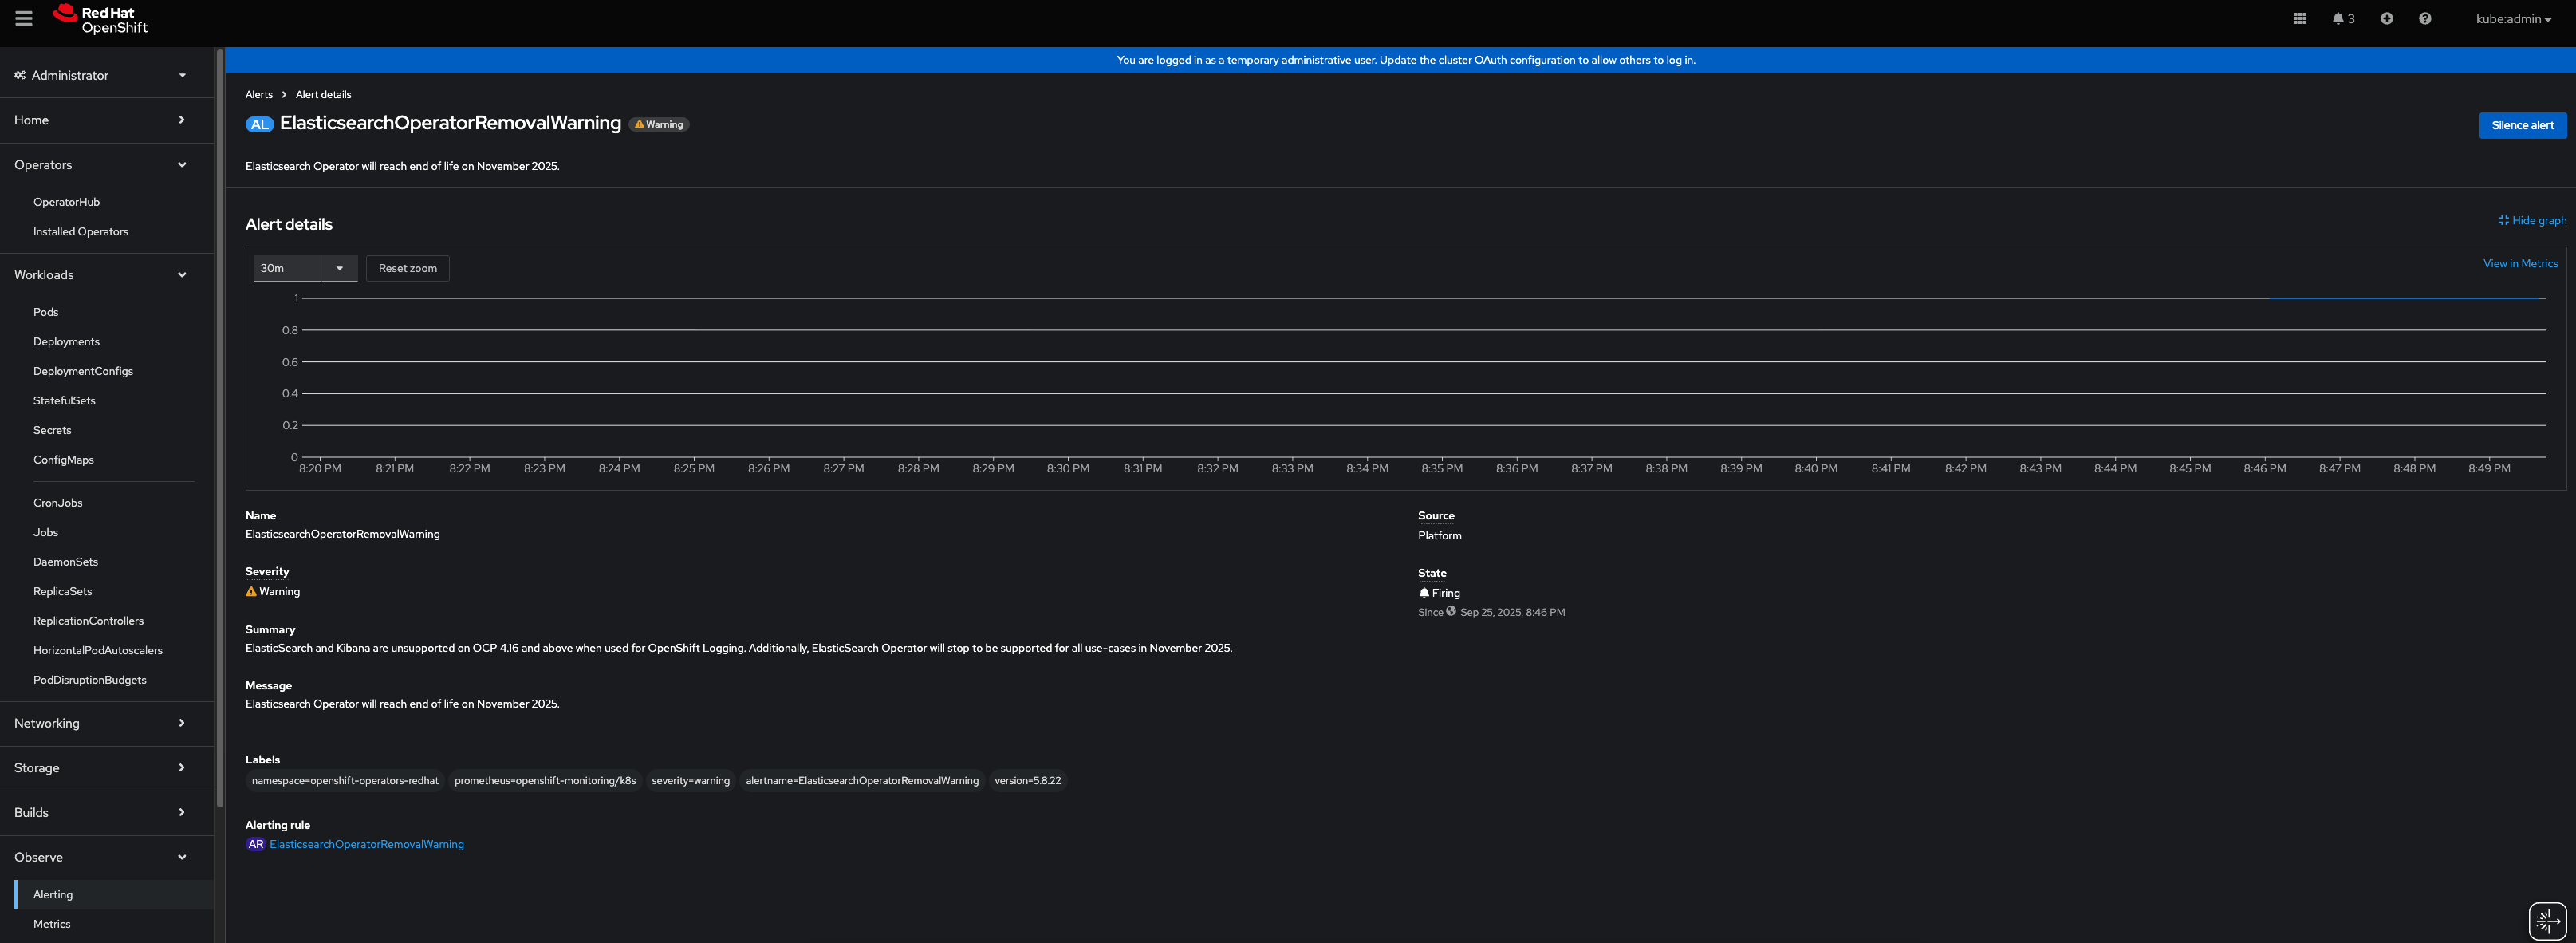Click the plus import icon in header
Viewport: 2576px width, 943px height.
tap(2386, 19)
